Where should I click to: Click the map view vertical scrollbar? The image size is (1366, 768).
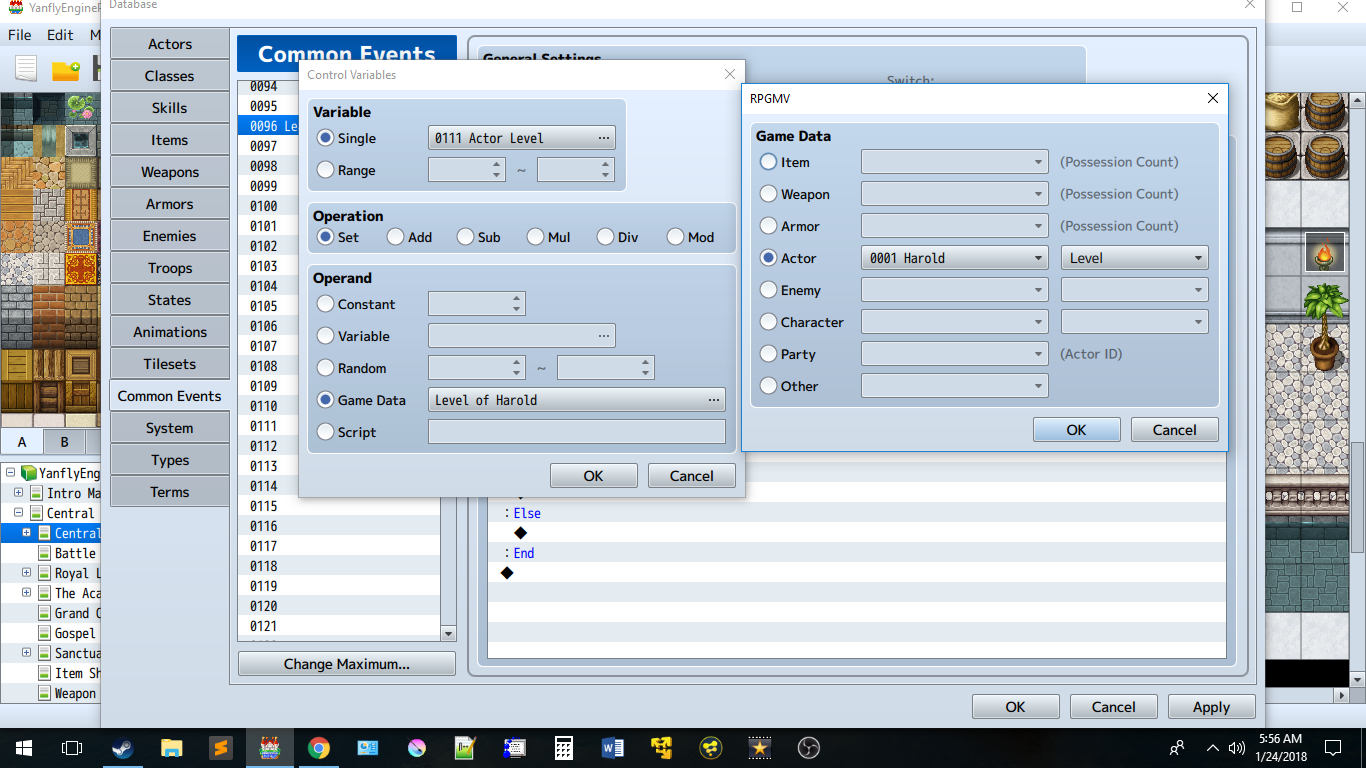pyautogui.click(x=1358, y=499)
